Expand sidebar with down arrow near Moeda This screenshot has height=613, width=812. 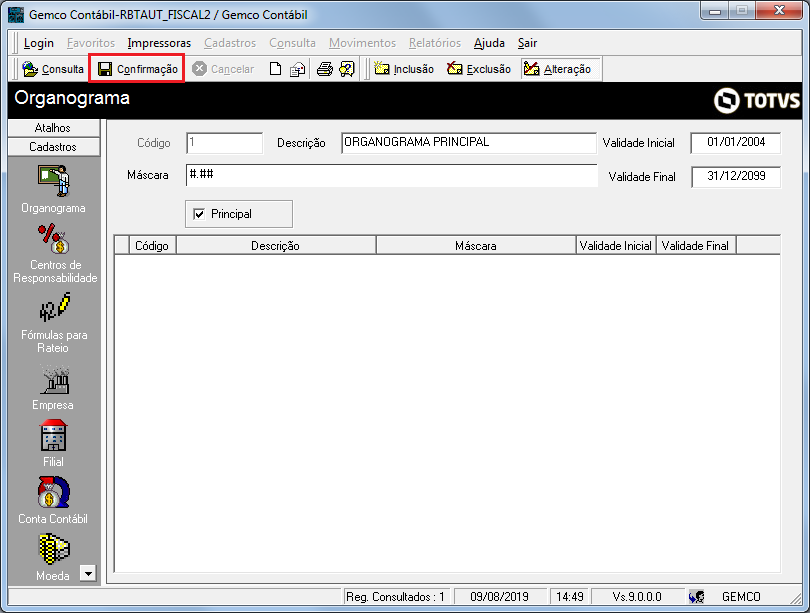point(88,573)
